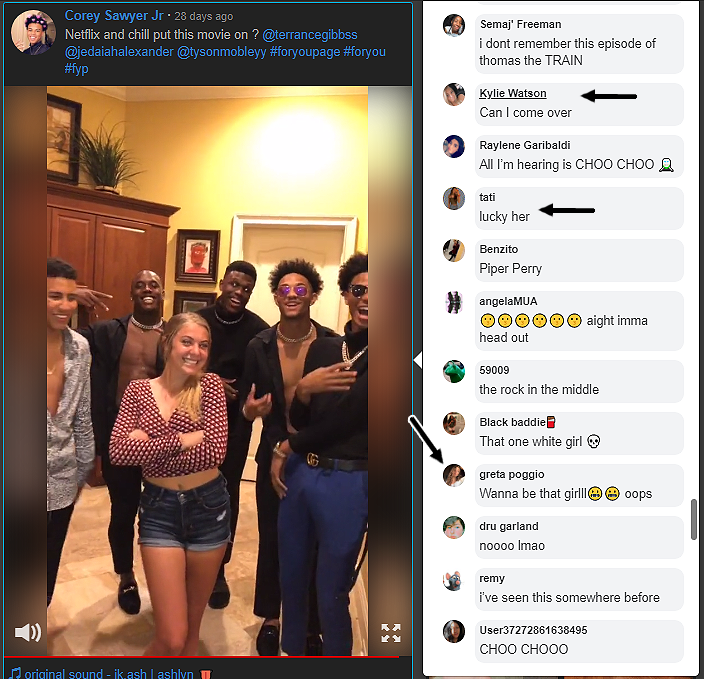Click greta poggio's avatar
This screenshot has width=704, height=679.
tap(454, 476)
